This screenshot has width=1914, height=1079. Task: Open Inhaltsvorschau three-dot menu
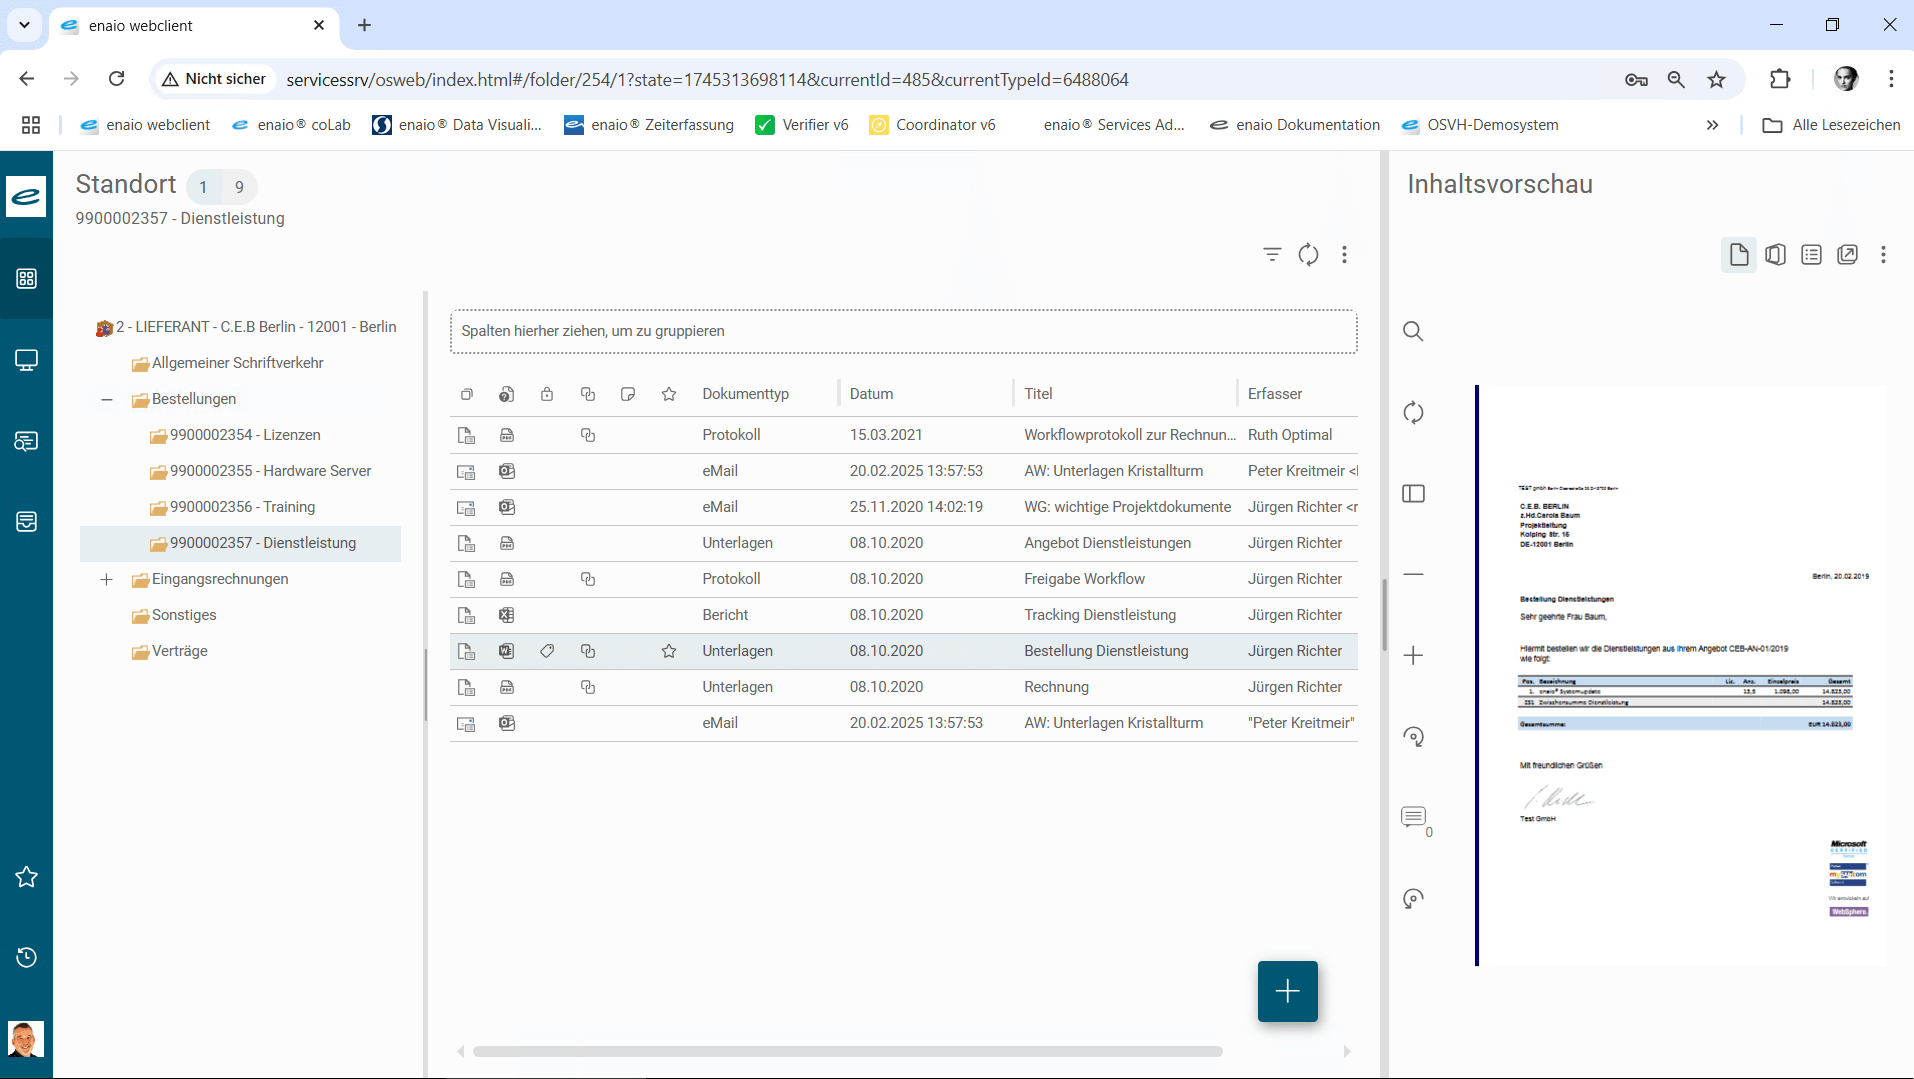pyautogui.click(x=1883, y=255)
